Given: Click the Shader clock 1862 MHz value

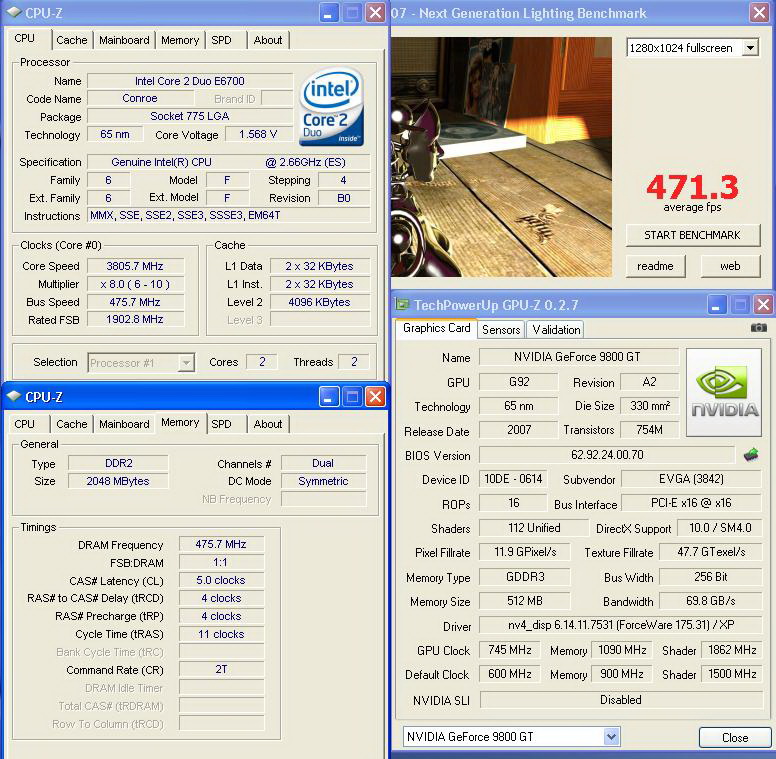Looking at the screenshot, I should tap(732, 650).
